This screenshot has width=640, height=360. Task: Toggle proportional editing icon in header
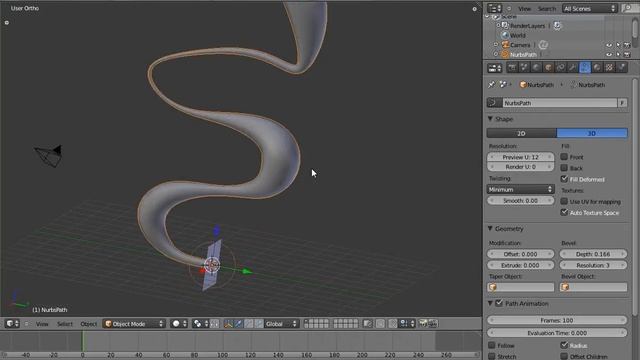click(380, 324)
